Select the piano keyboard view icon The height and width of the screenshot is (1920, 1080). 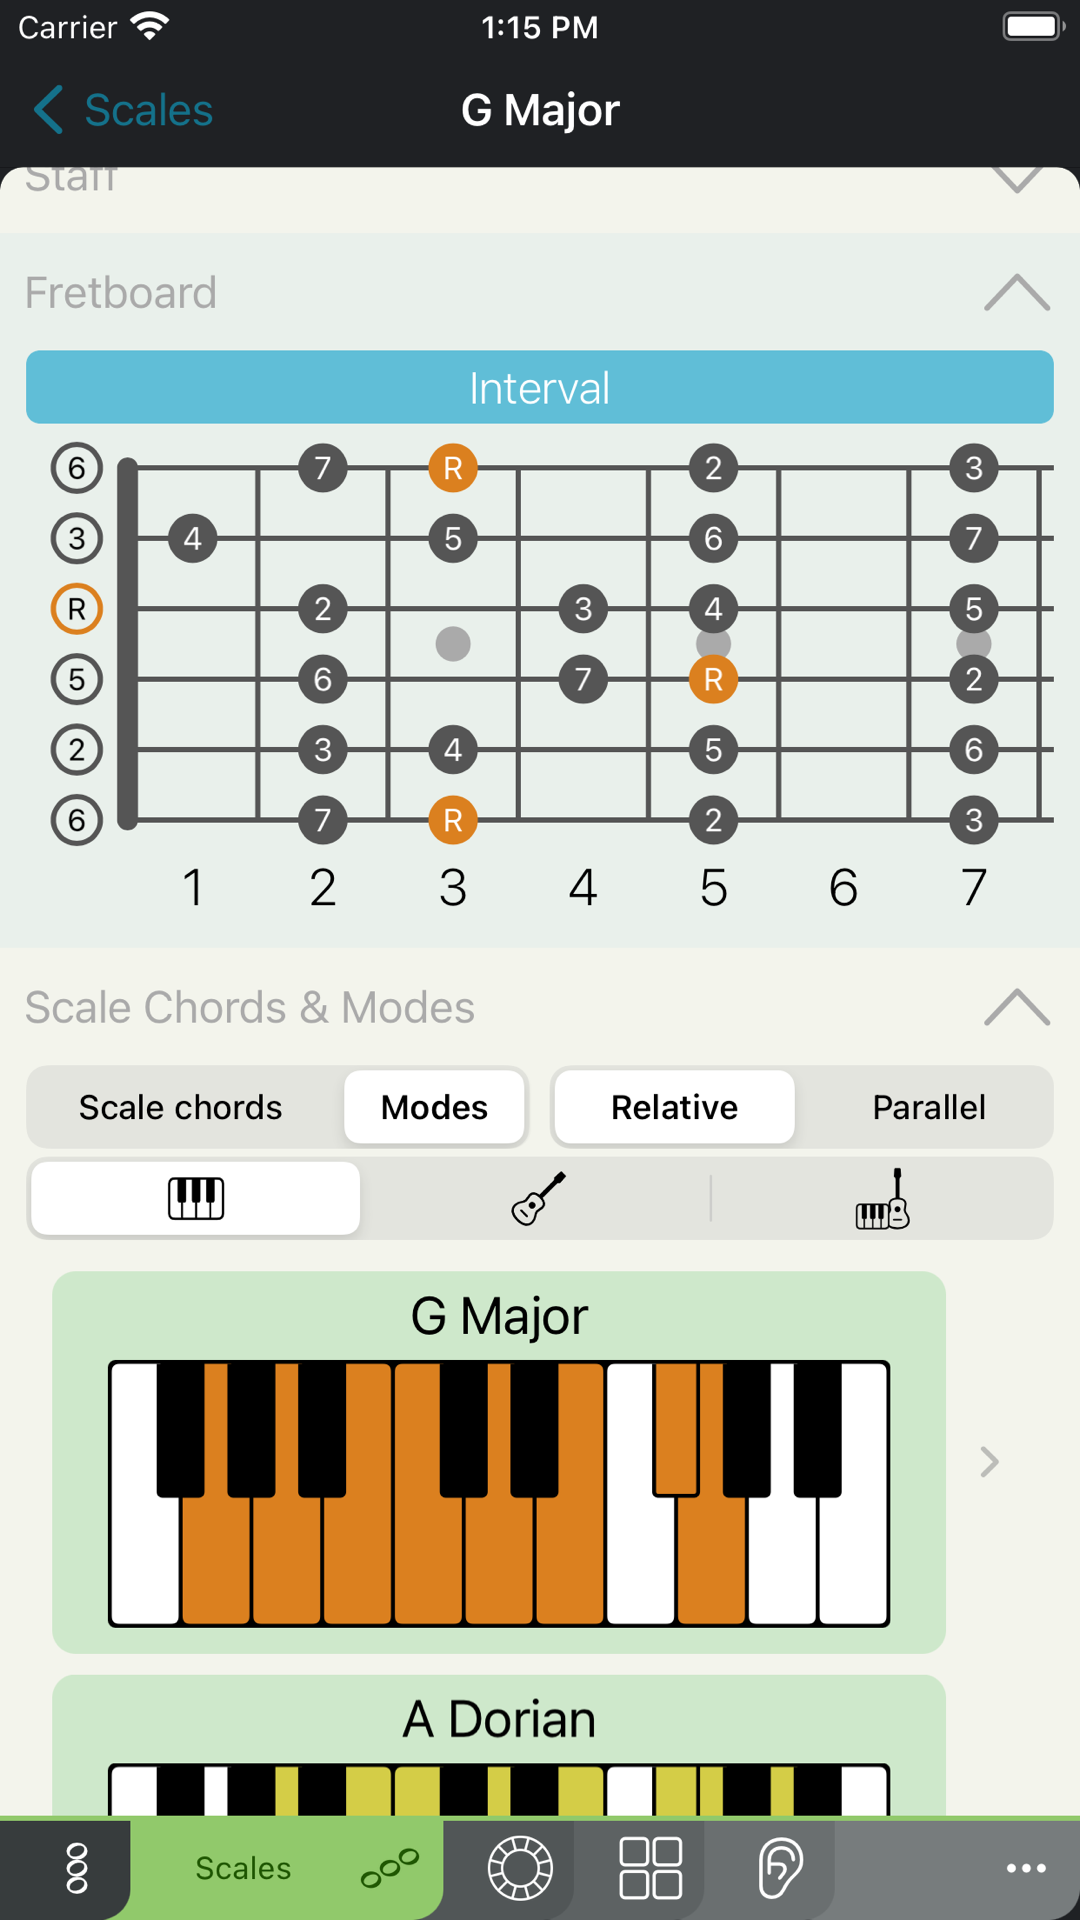pos(196,1198)
